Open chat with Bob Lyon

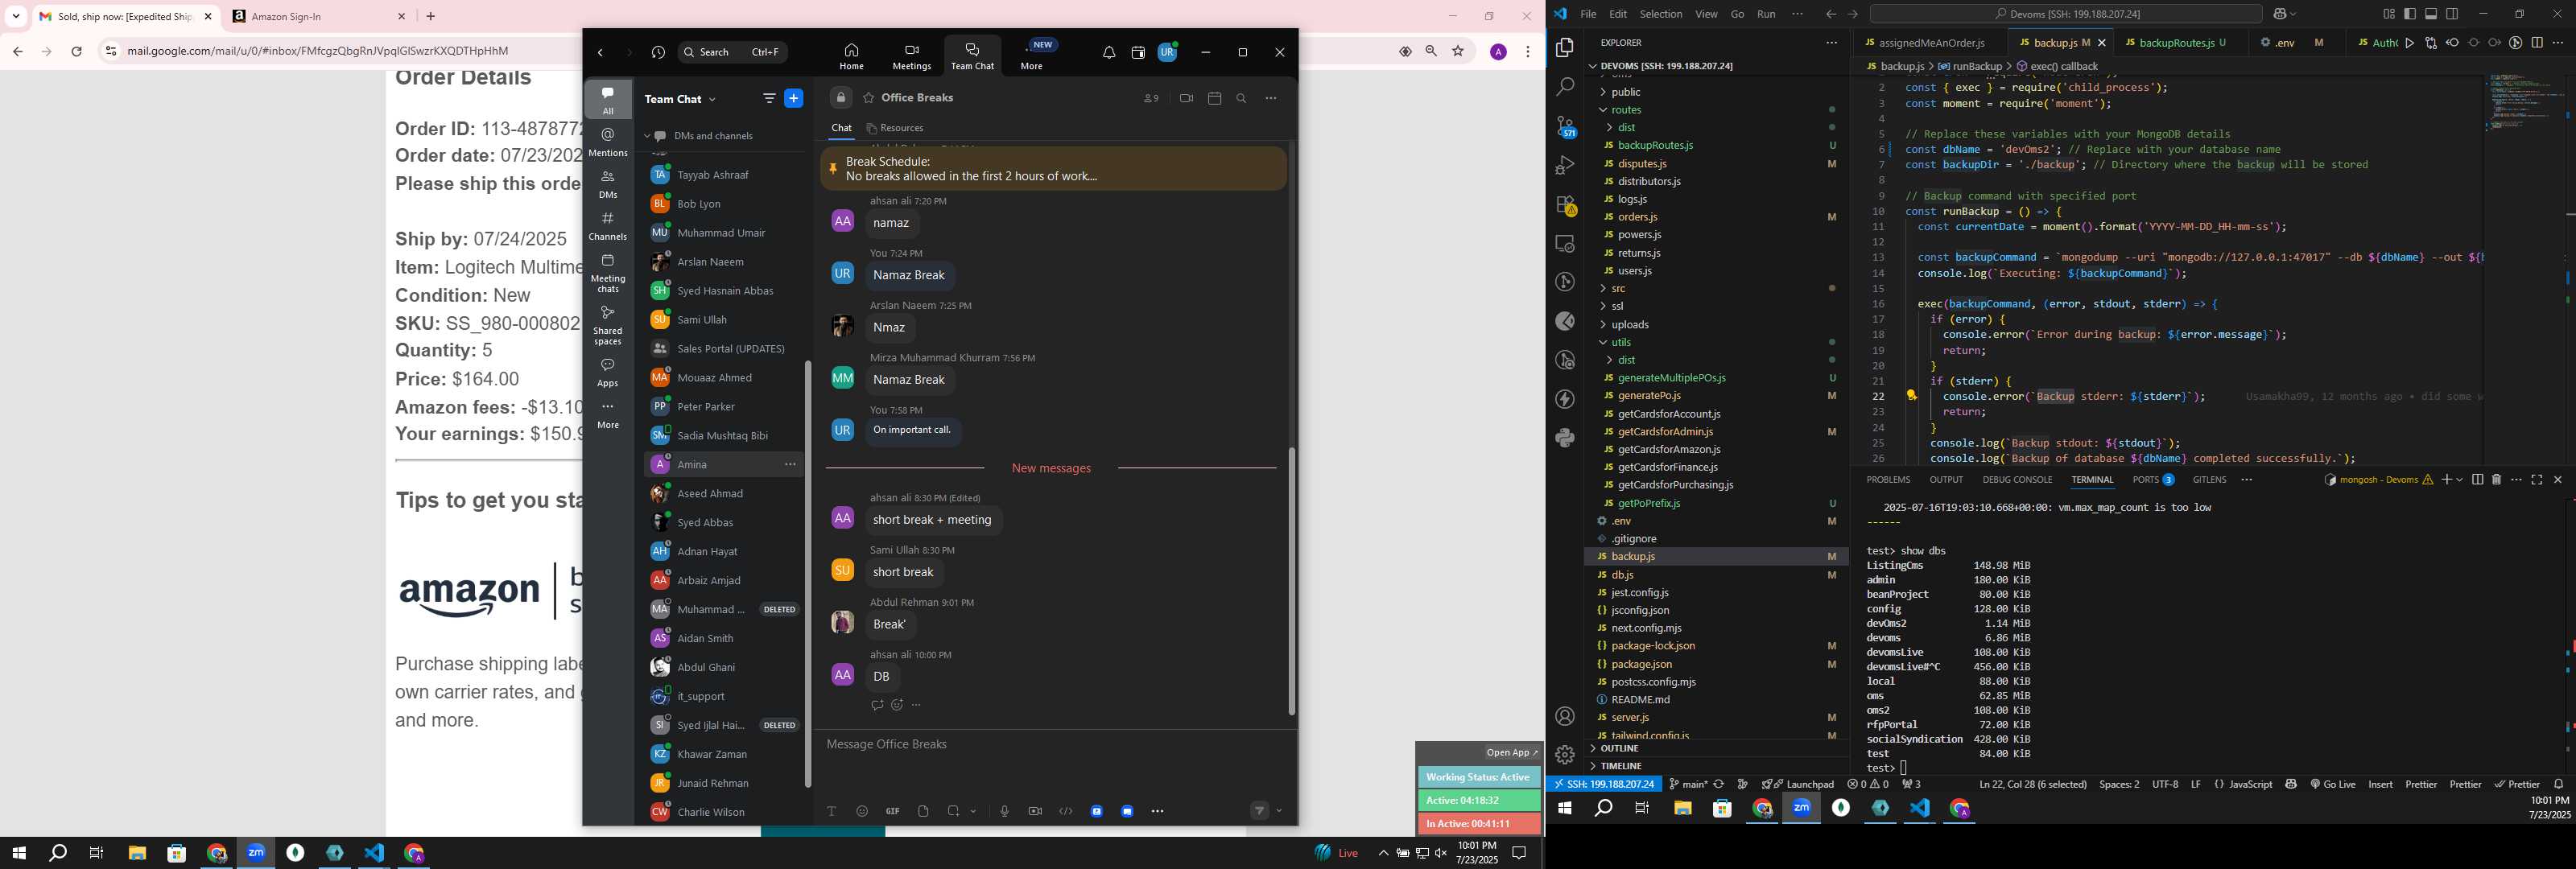723,203
